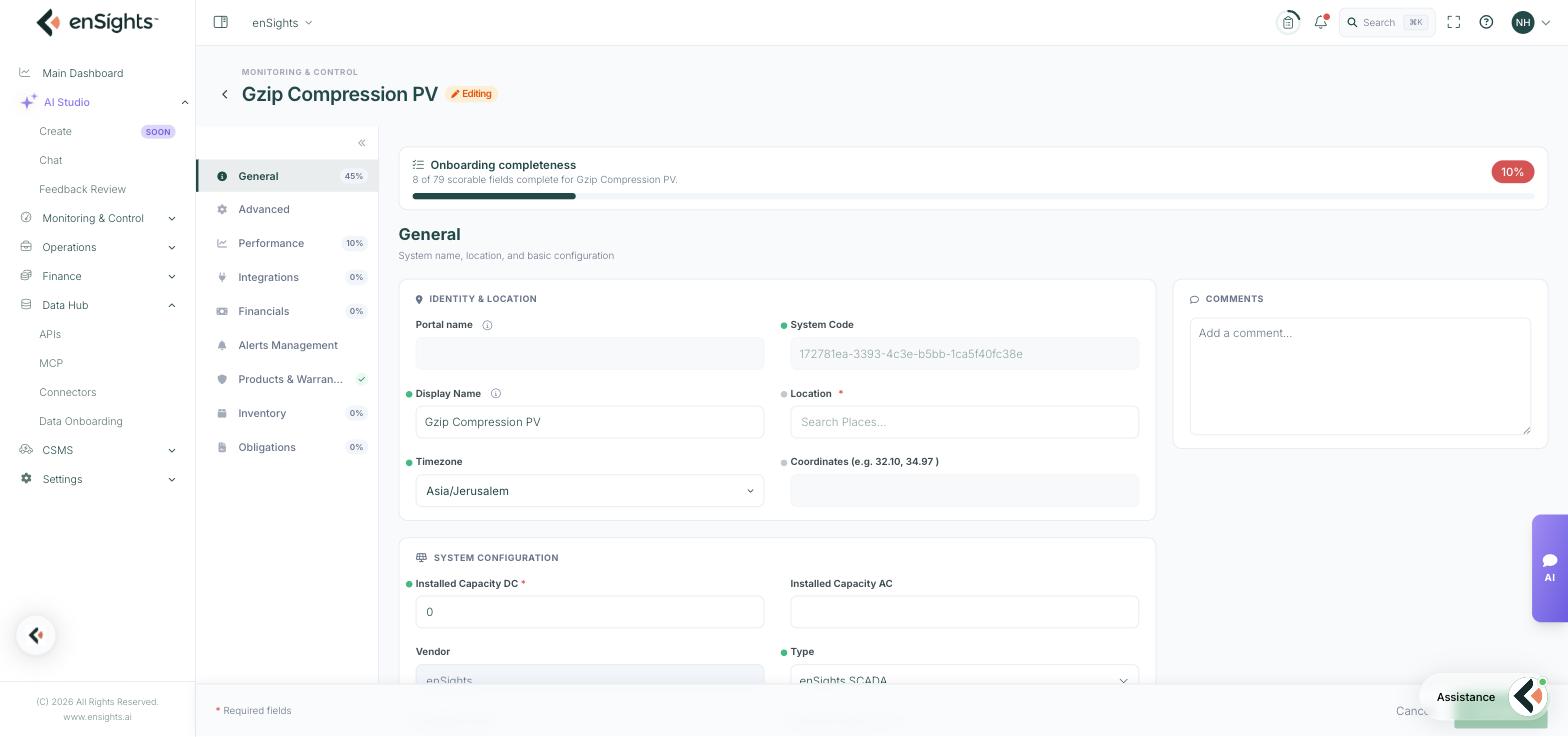Open Feedback Review link

coord(82,189)
